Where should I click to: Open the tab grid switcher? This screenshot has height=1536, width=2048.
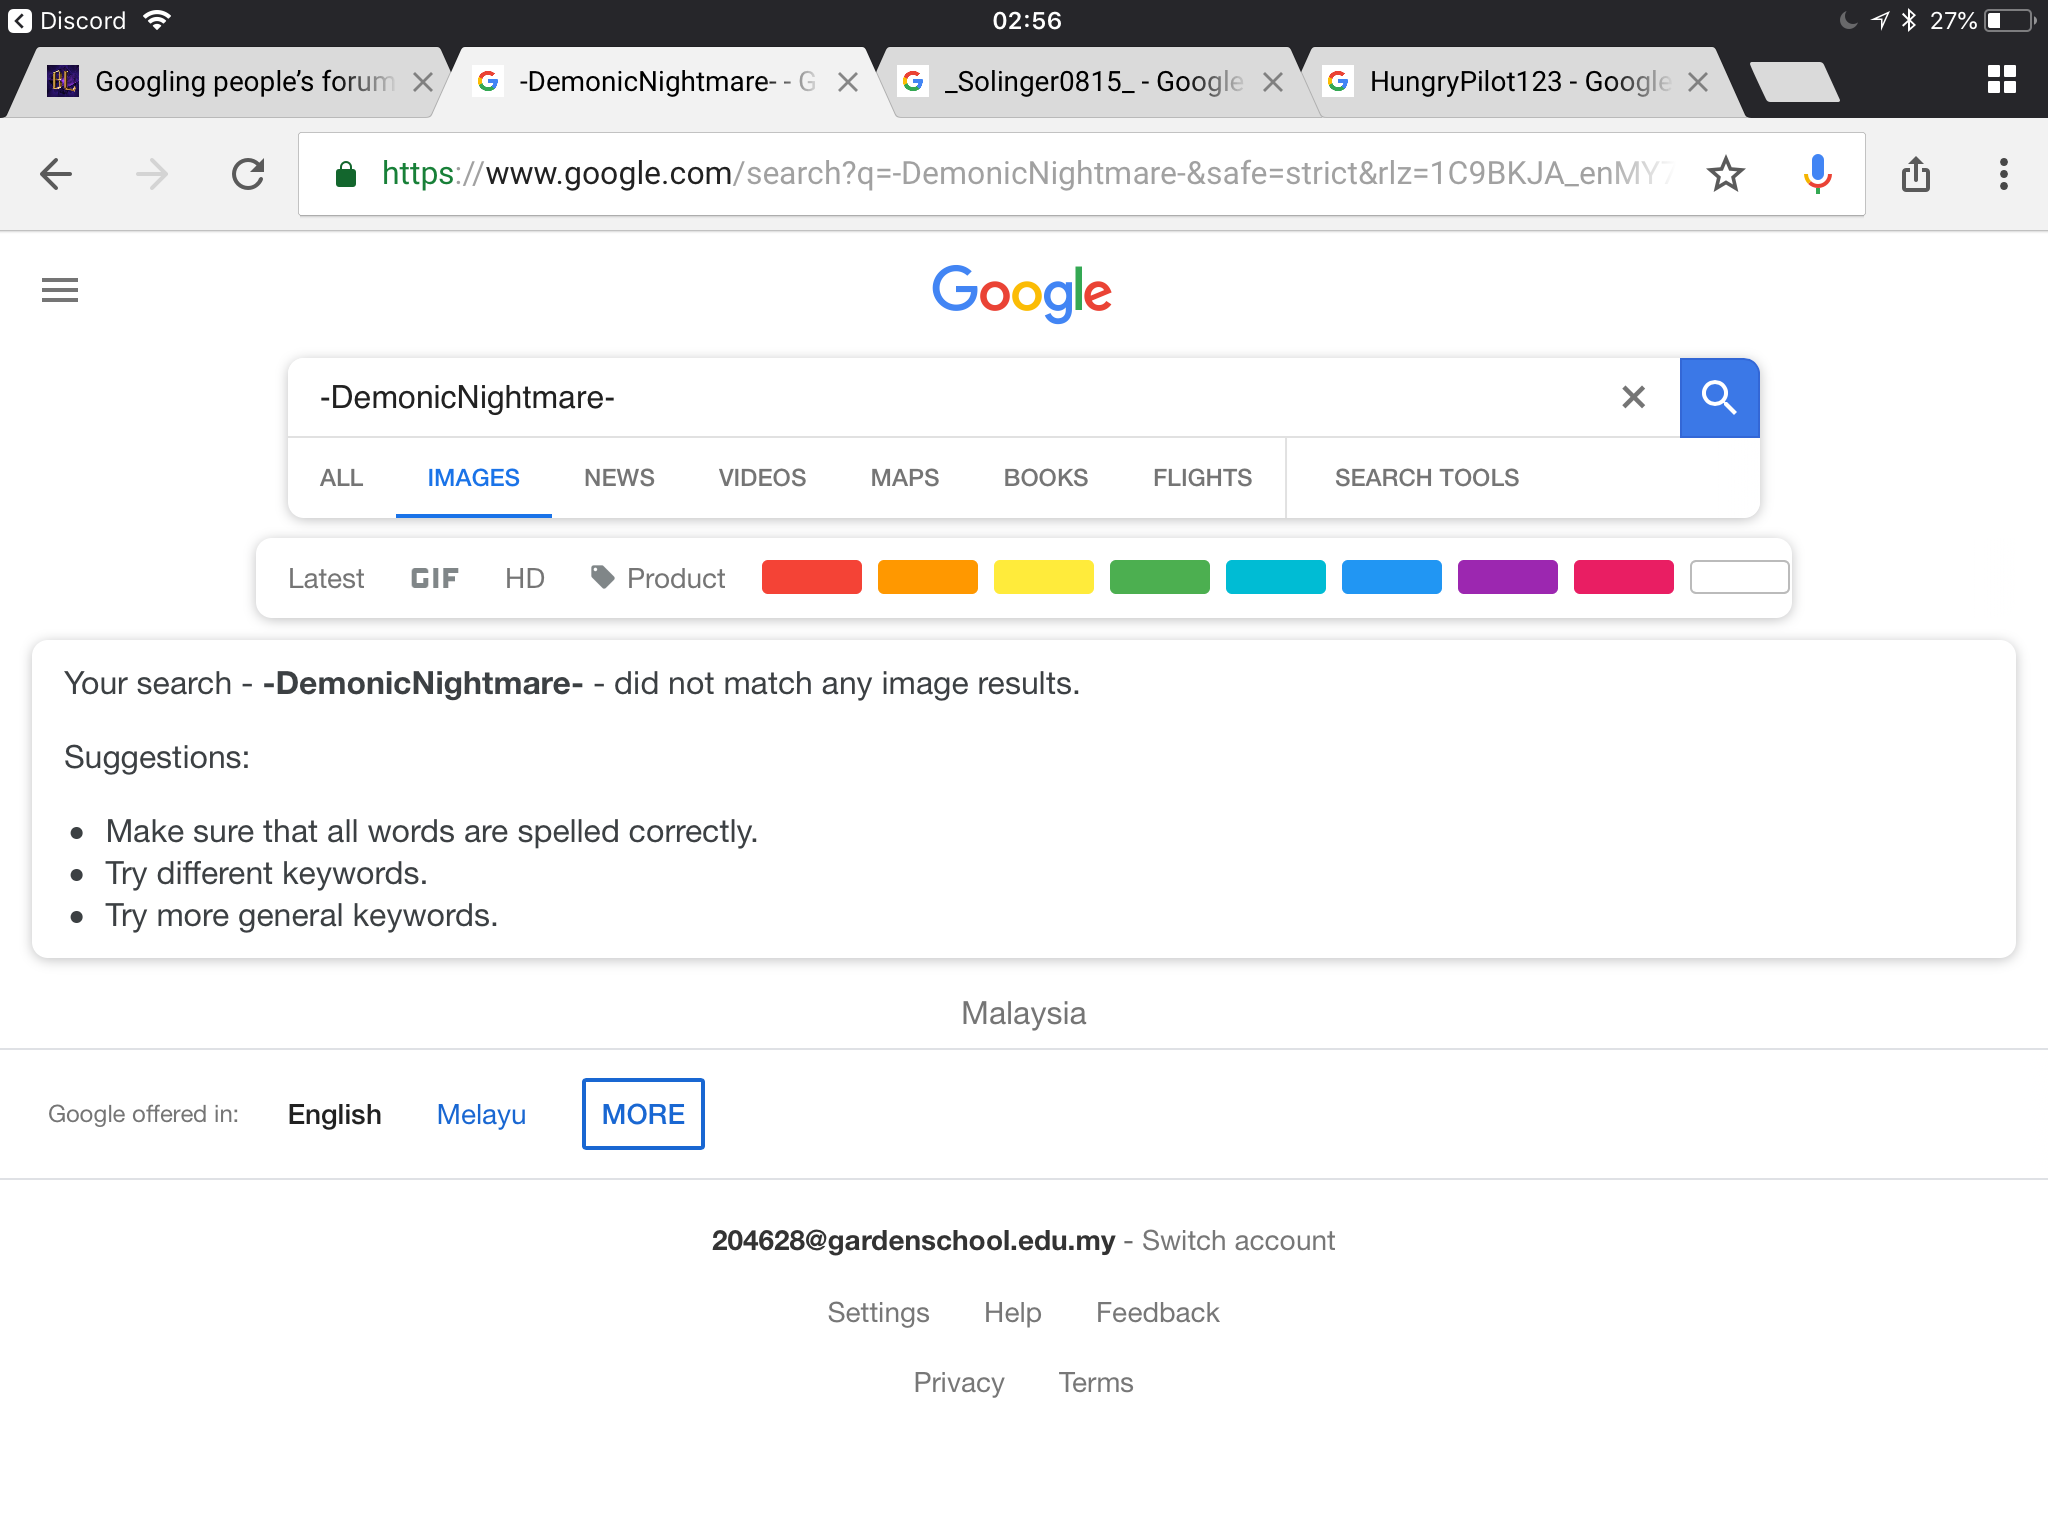pos(2002,79)
